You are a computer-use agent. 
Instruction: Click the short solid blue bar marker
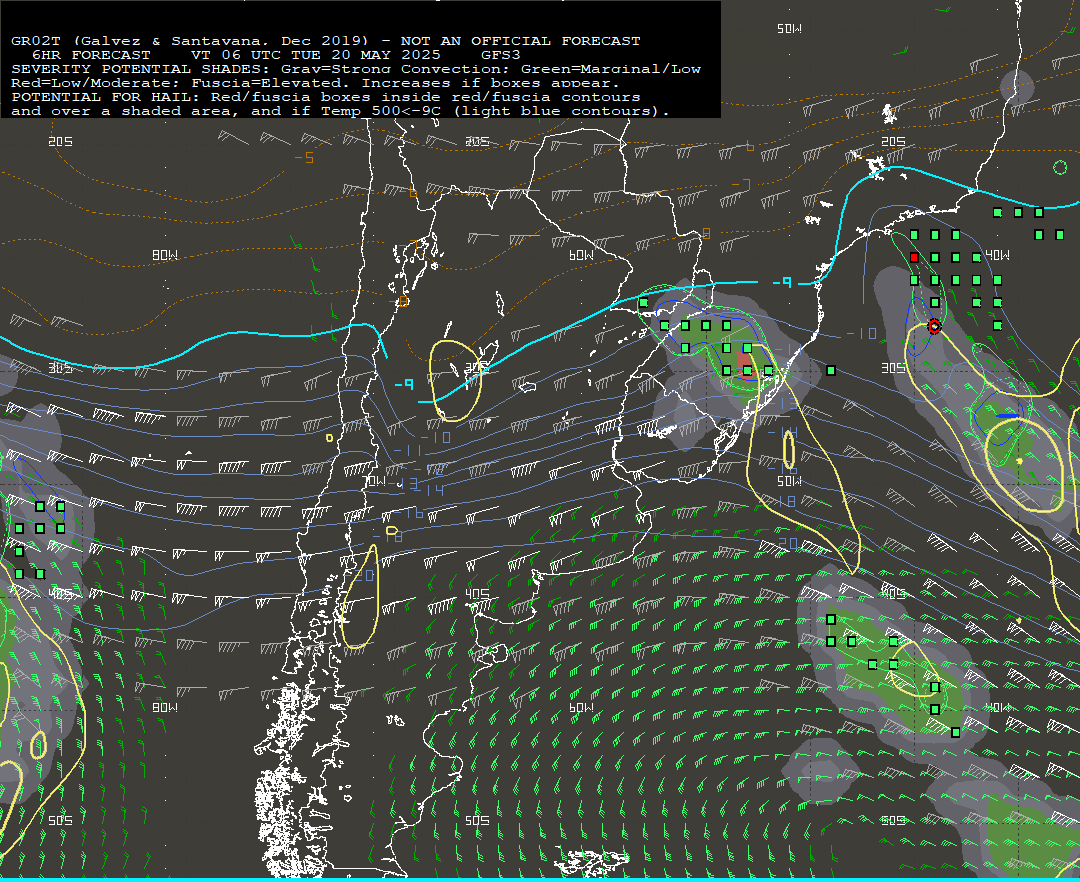click(1007, 416)
